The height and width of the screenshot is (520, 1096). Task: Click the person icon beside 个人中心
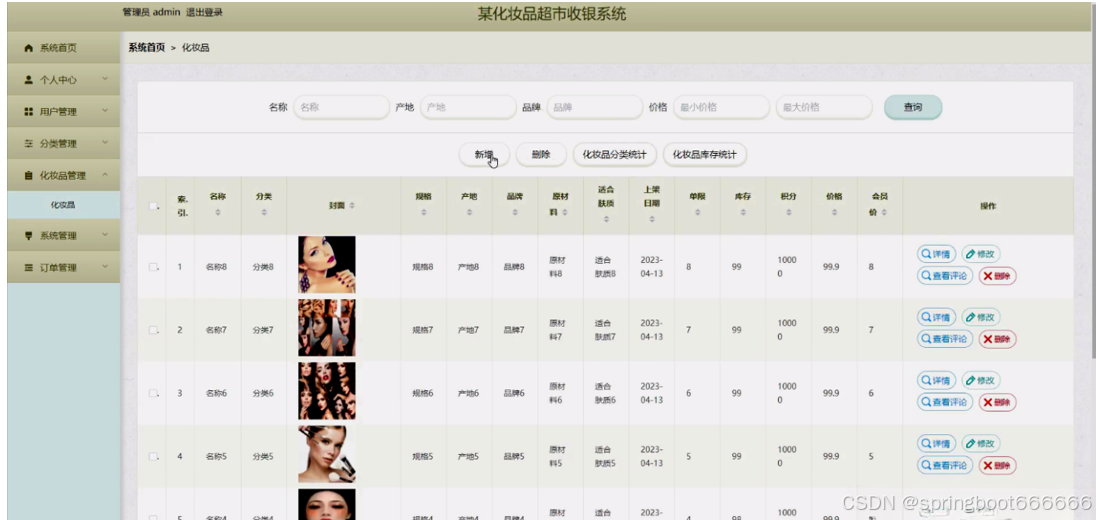click(29, 80)
